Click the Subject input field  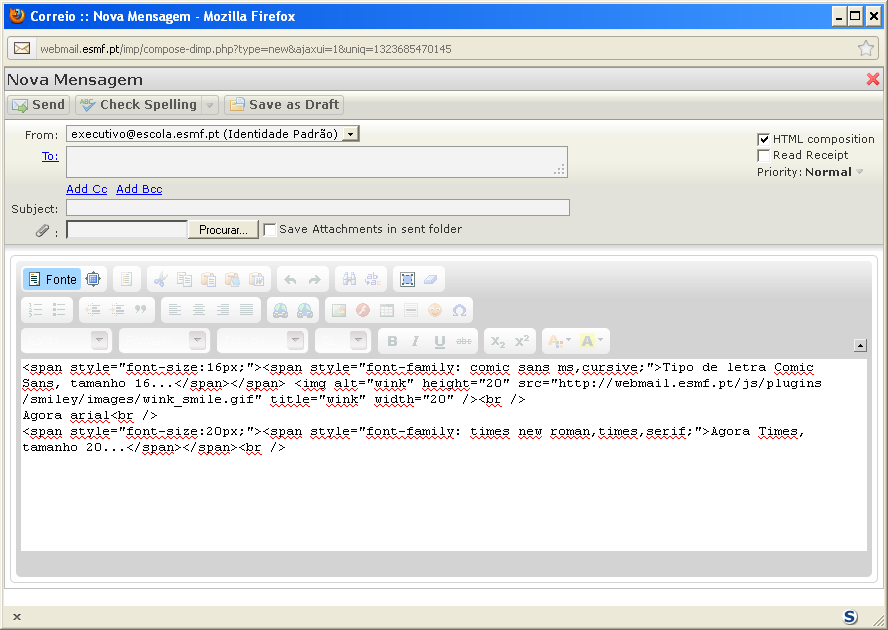pyautogui.click(x=317, y=208)
